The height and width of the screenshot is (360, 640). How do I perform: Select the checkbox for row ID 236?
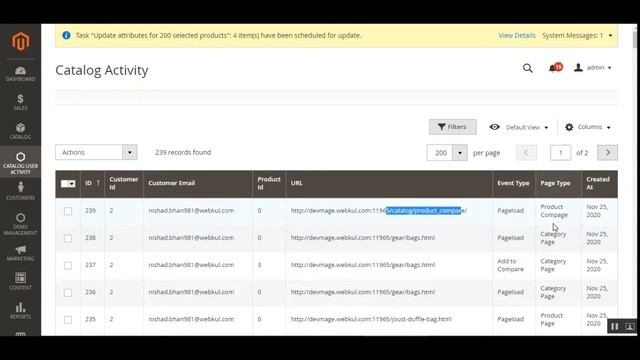click(68, 292)
